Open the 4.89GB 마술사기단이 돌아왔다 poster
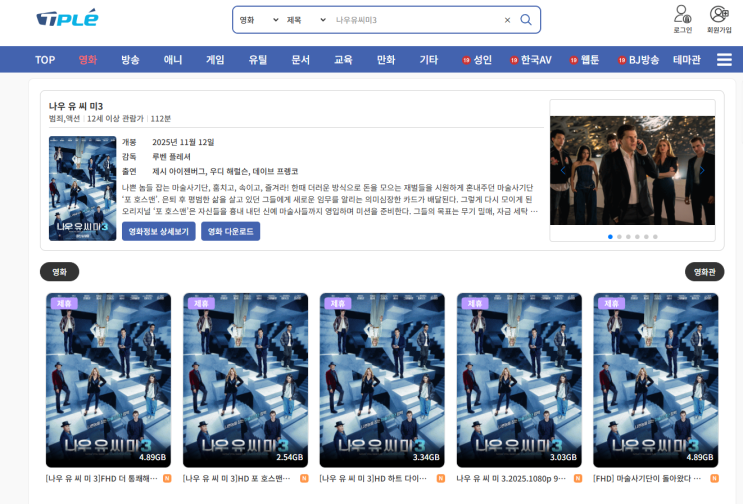743x504 pixels. [x=656, y=380]
